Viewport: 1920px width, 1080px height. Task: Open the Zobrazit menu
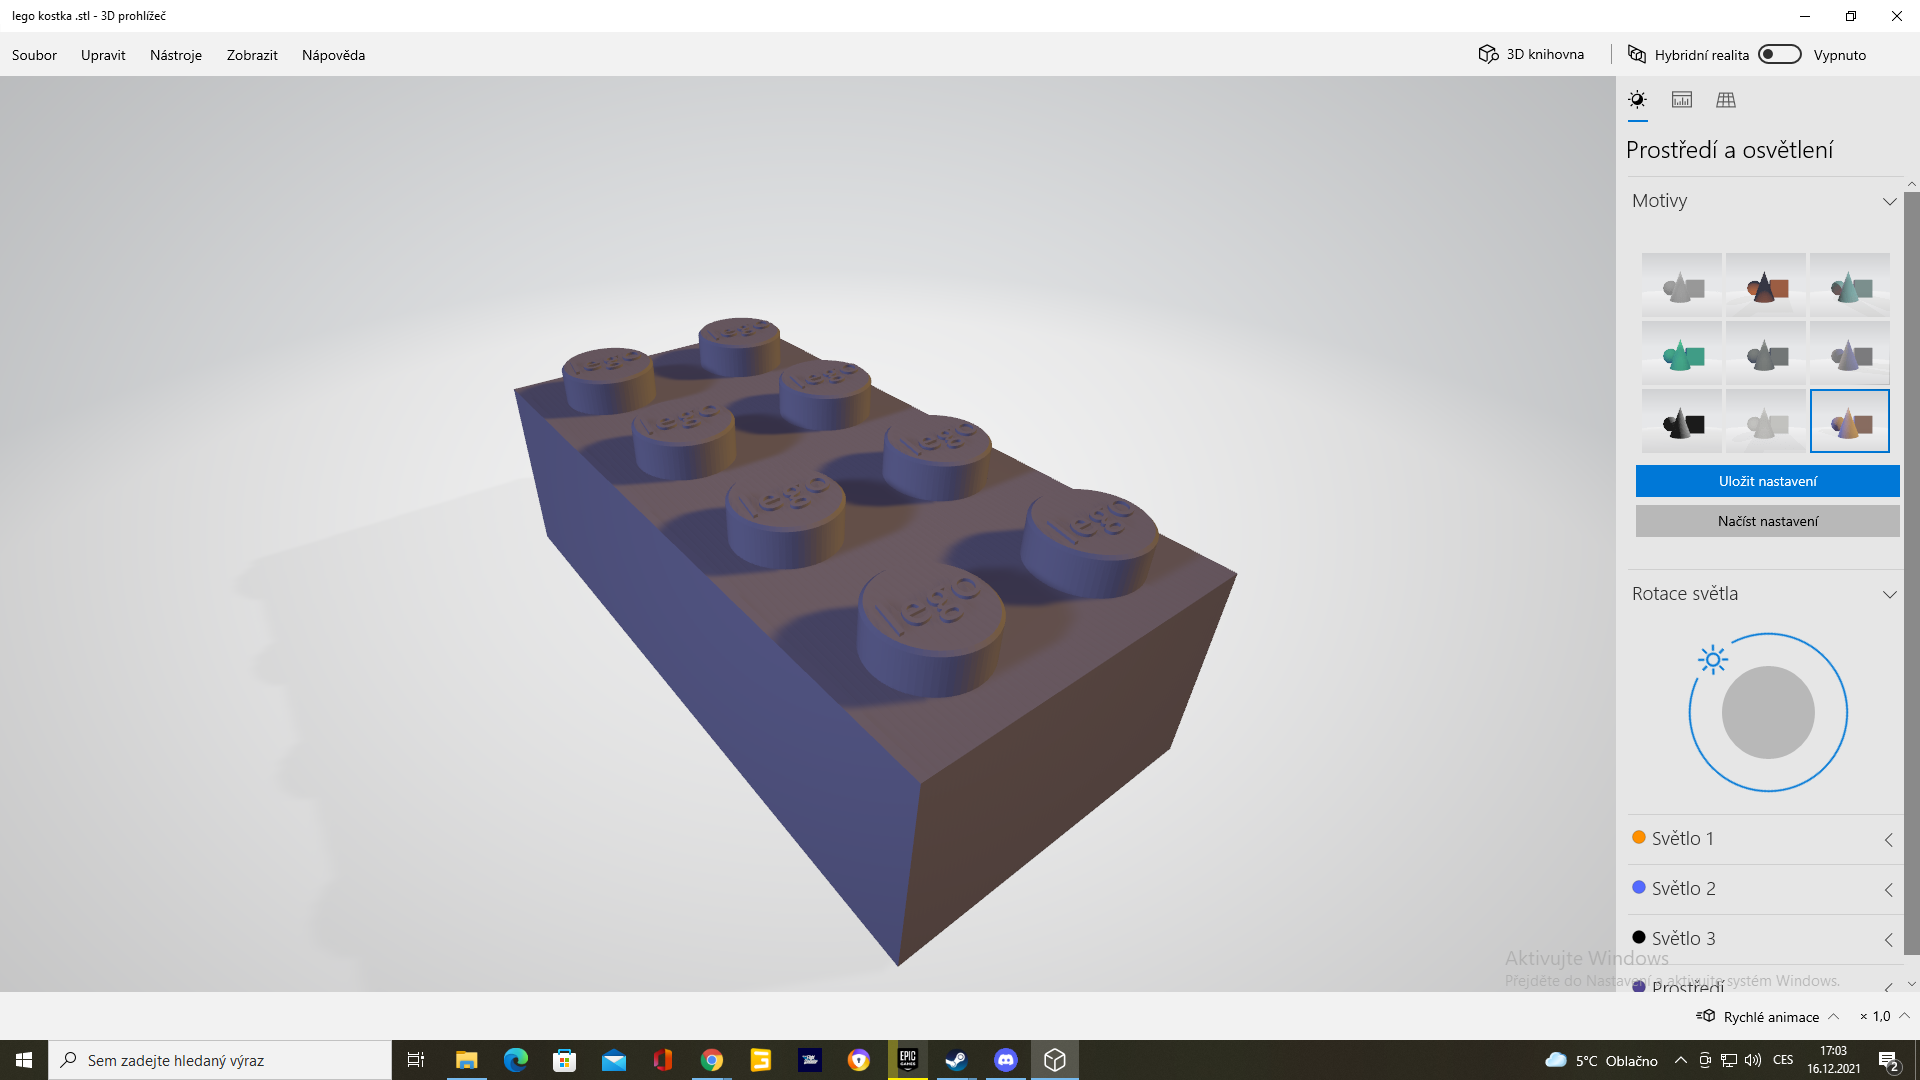coord(252,55)
